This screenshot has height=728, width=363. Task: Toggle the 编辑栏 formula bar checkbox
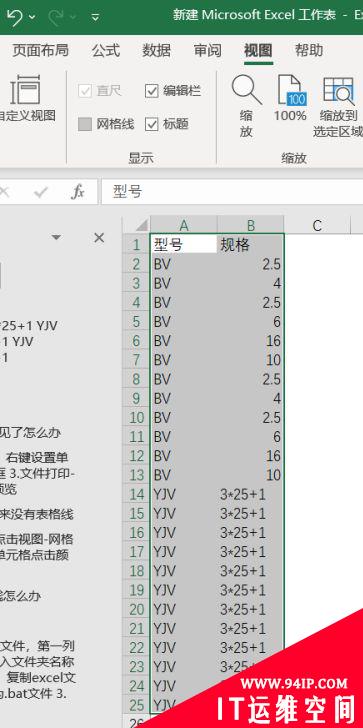[152, 91]
